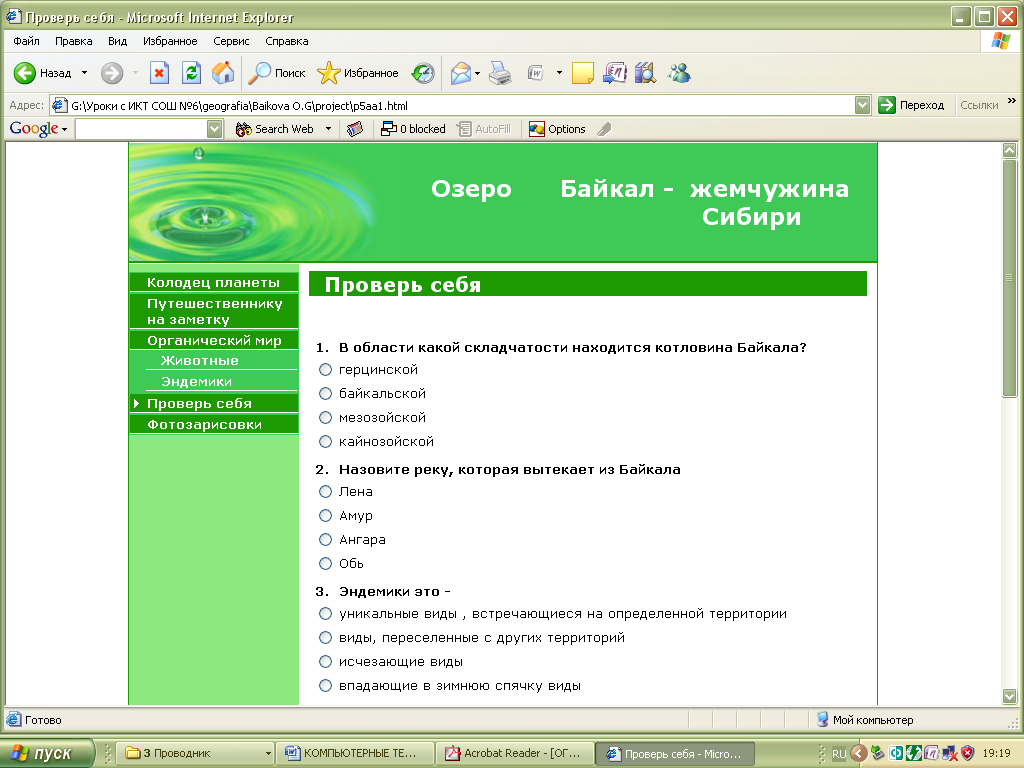Viewport: 1024px width, 768px height.
Task: Select answer Лена
Action: click(x=325, y=492)
